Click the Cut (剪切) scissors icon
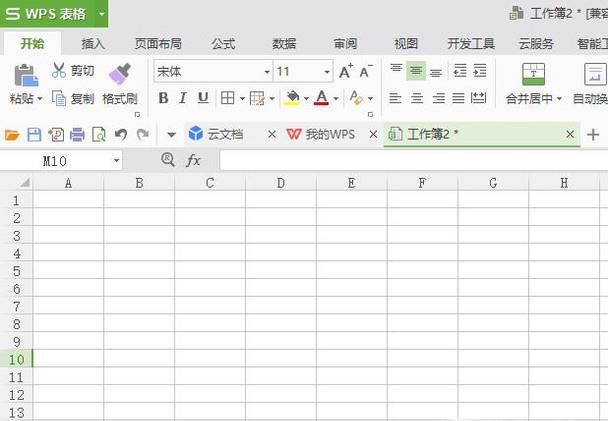This screenshot has height=421, width=608. (59, 71)
